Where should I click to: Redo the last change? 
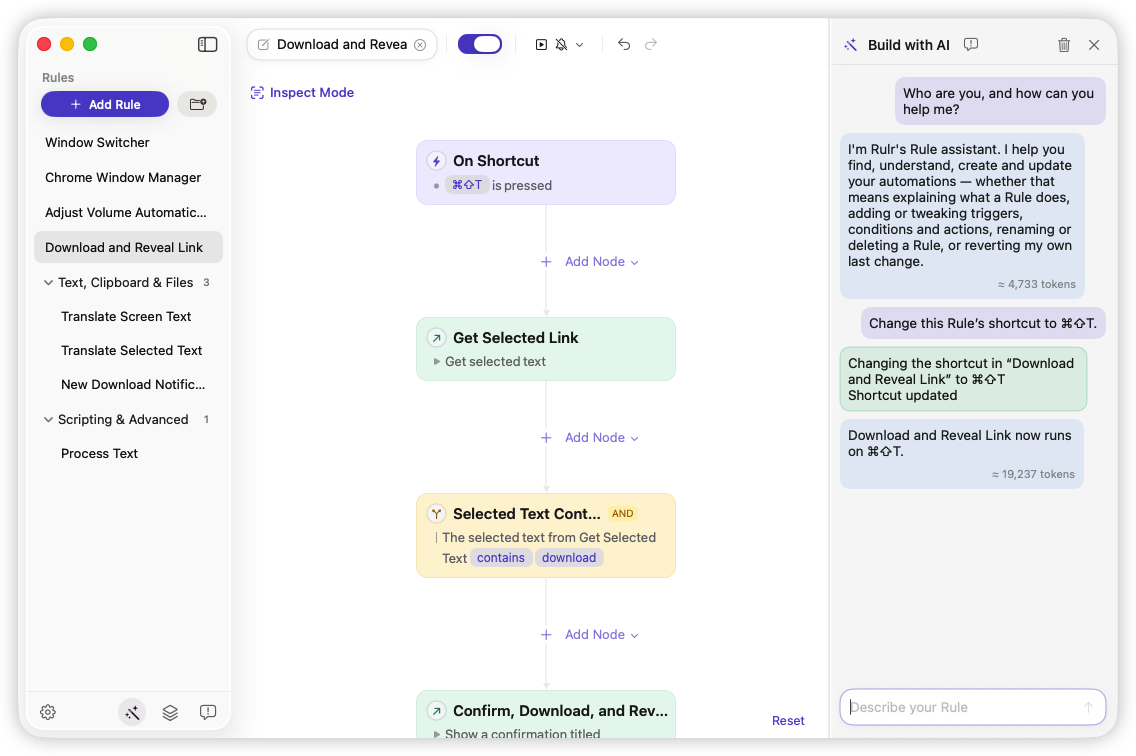[651, 45]
